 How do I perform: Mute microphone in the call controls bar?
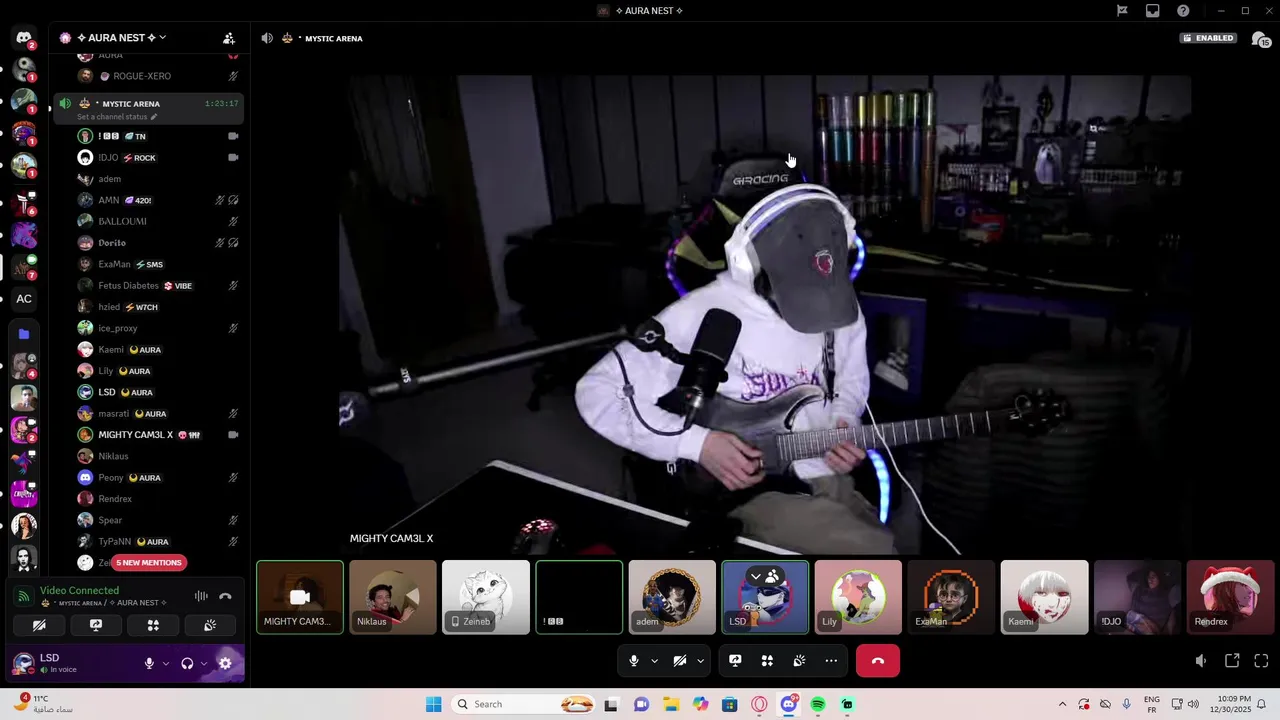[633, 661]
